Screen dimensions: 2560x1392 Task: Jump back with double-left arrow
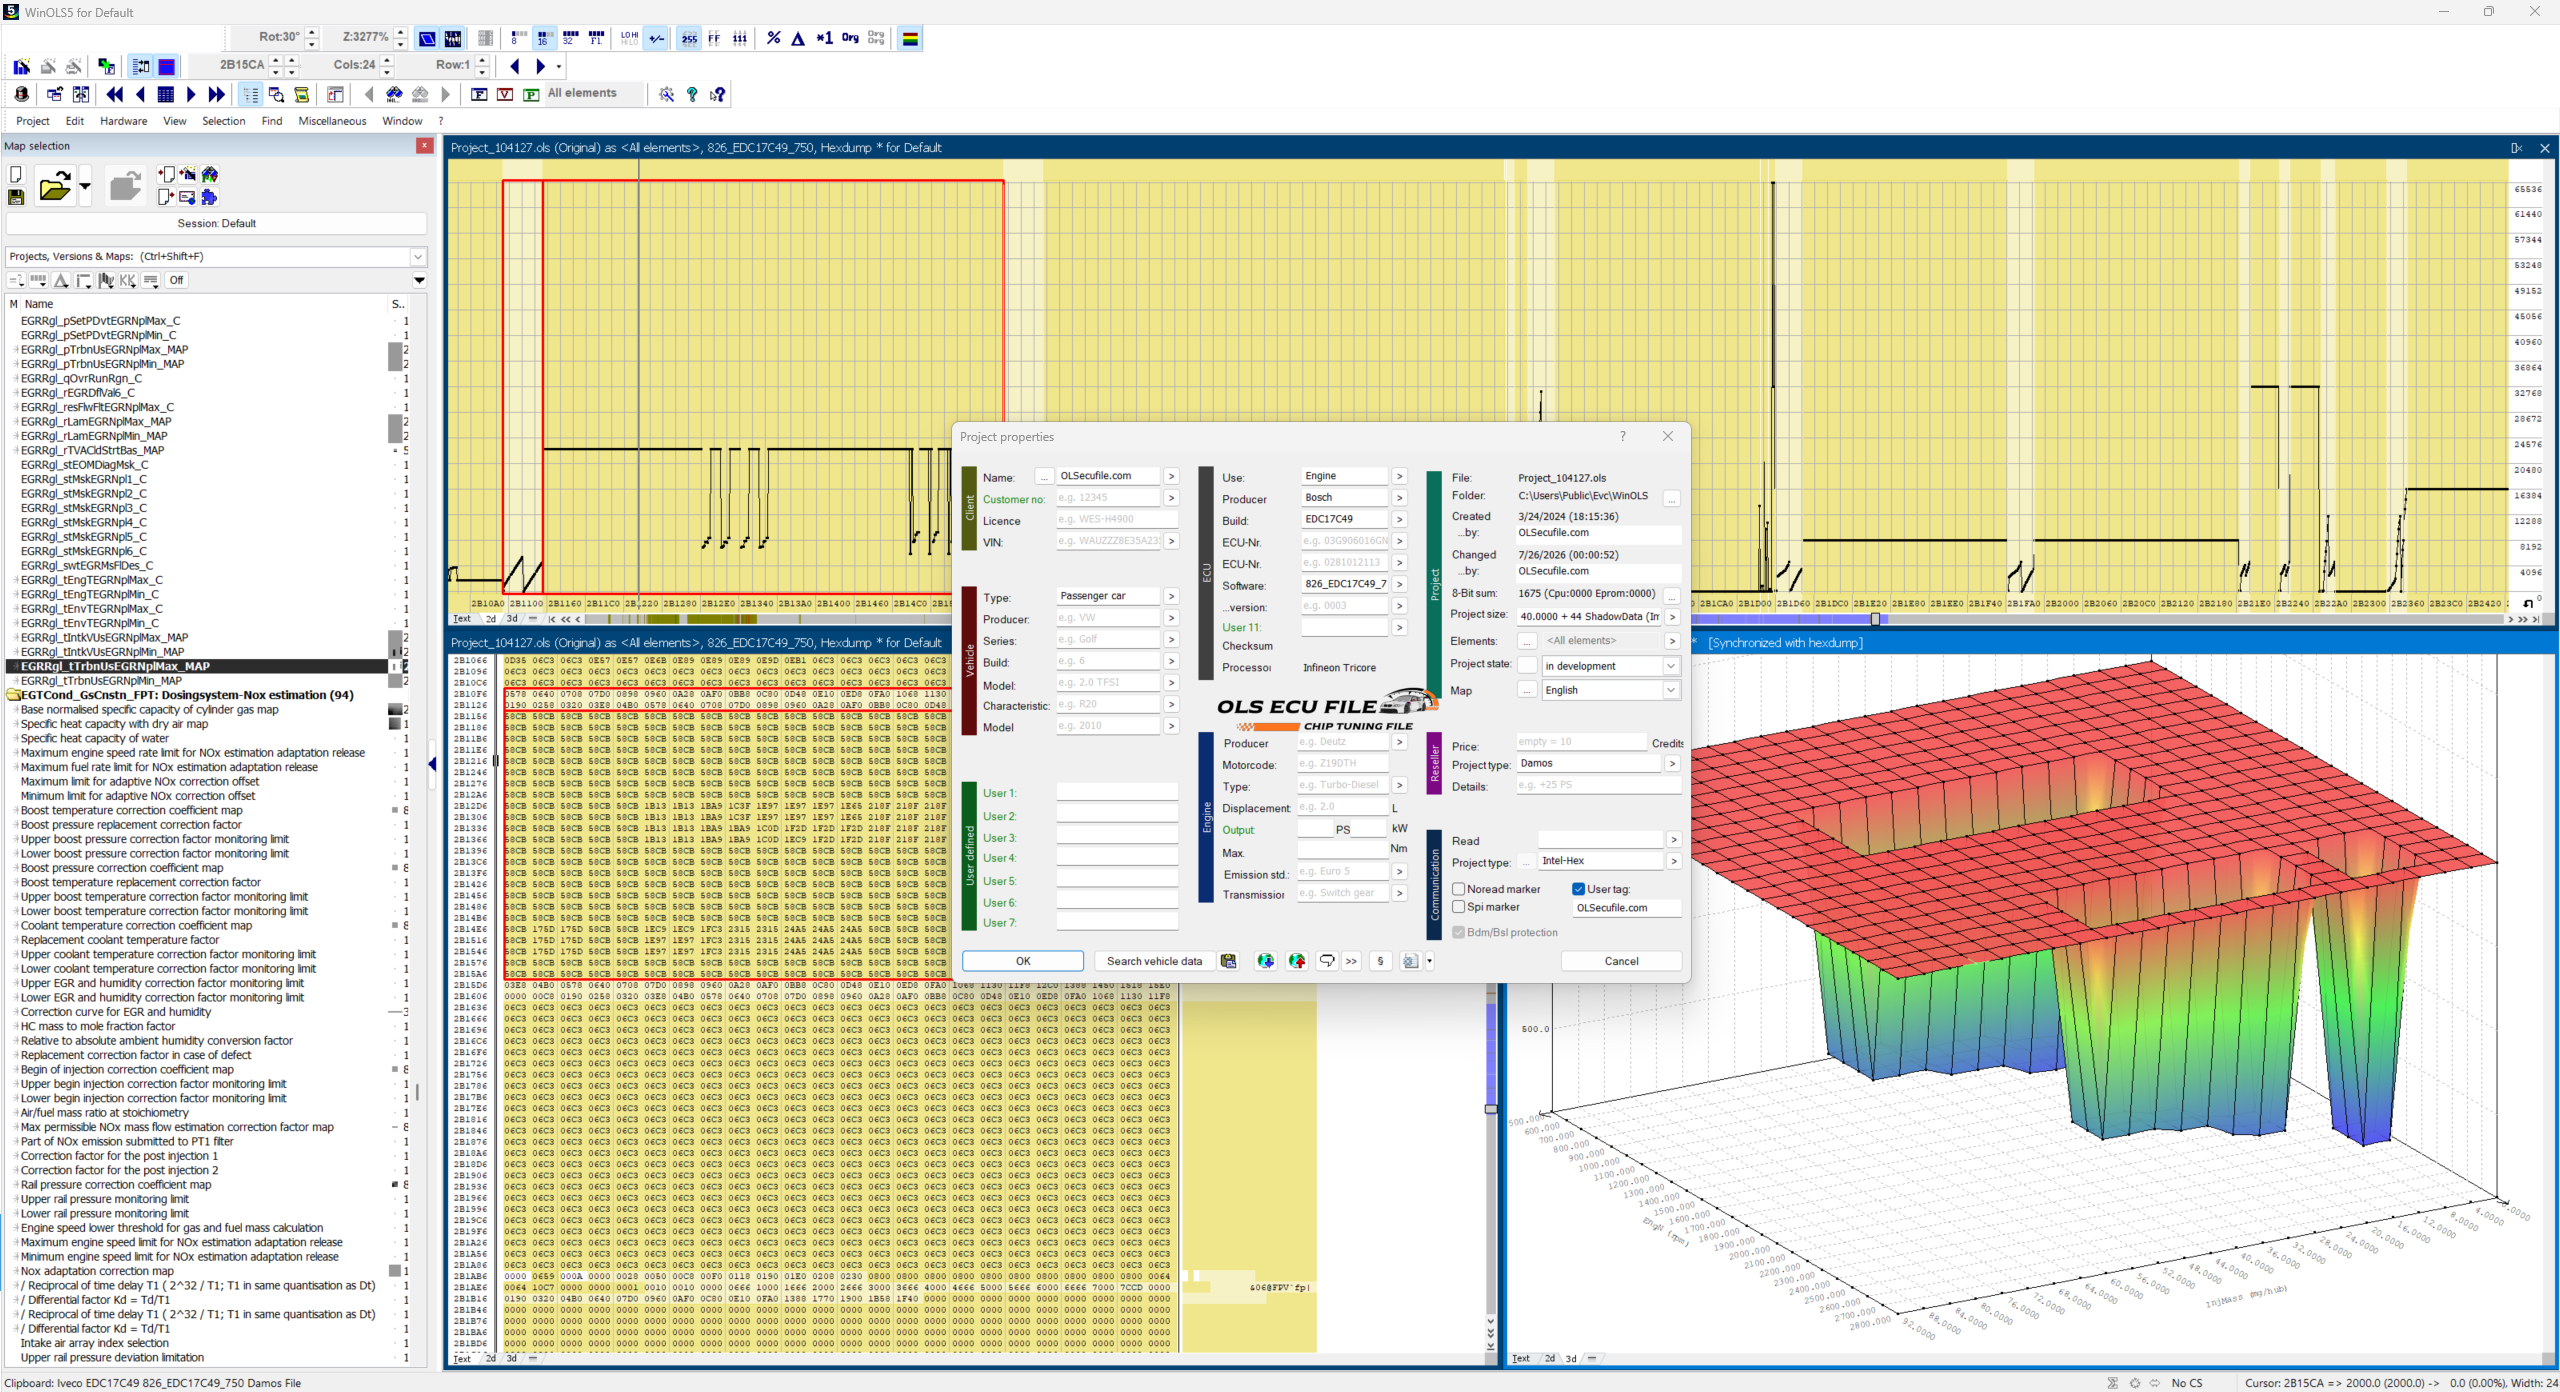115,94
